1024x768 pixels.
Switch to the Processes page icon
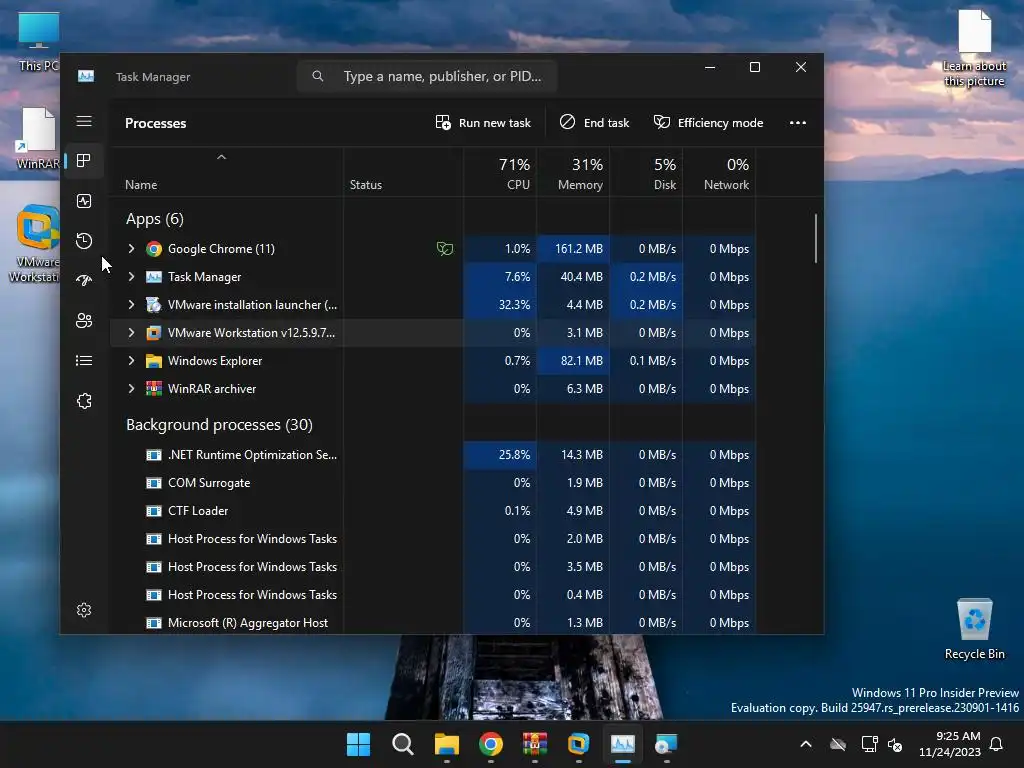(x=84, y=161)
